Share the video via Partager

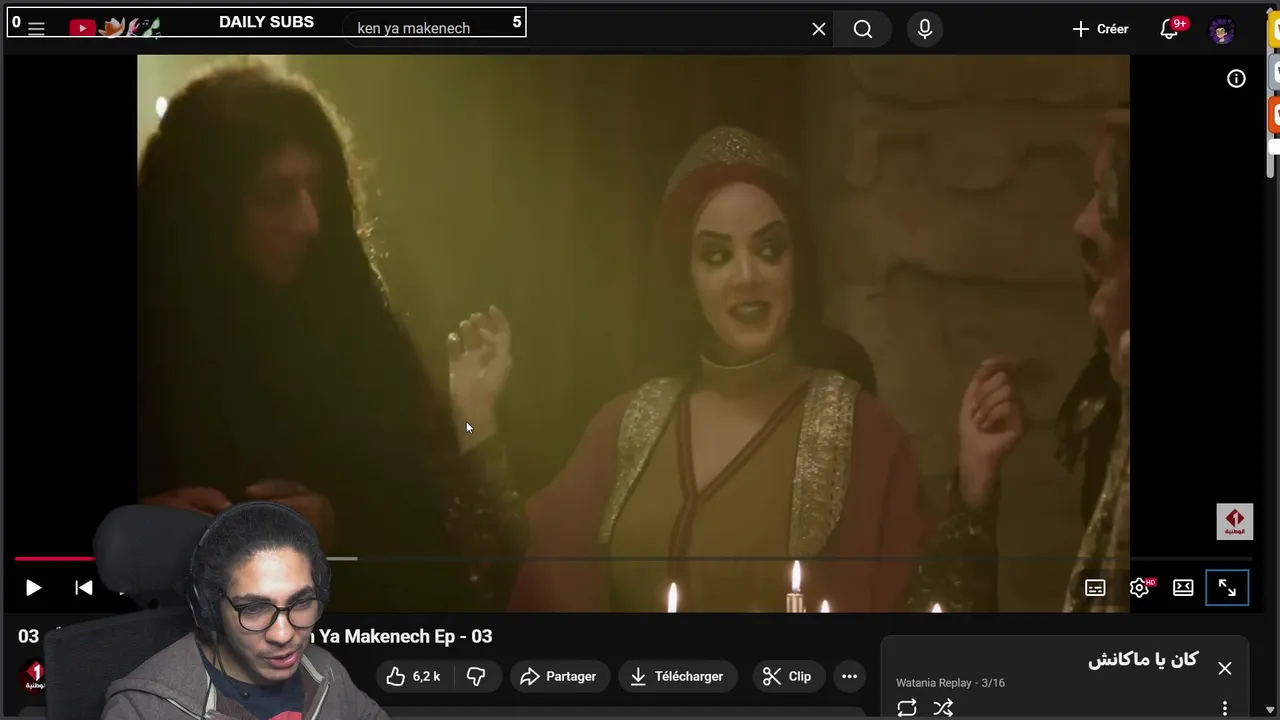tap(559, 677)
